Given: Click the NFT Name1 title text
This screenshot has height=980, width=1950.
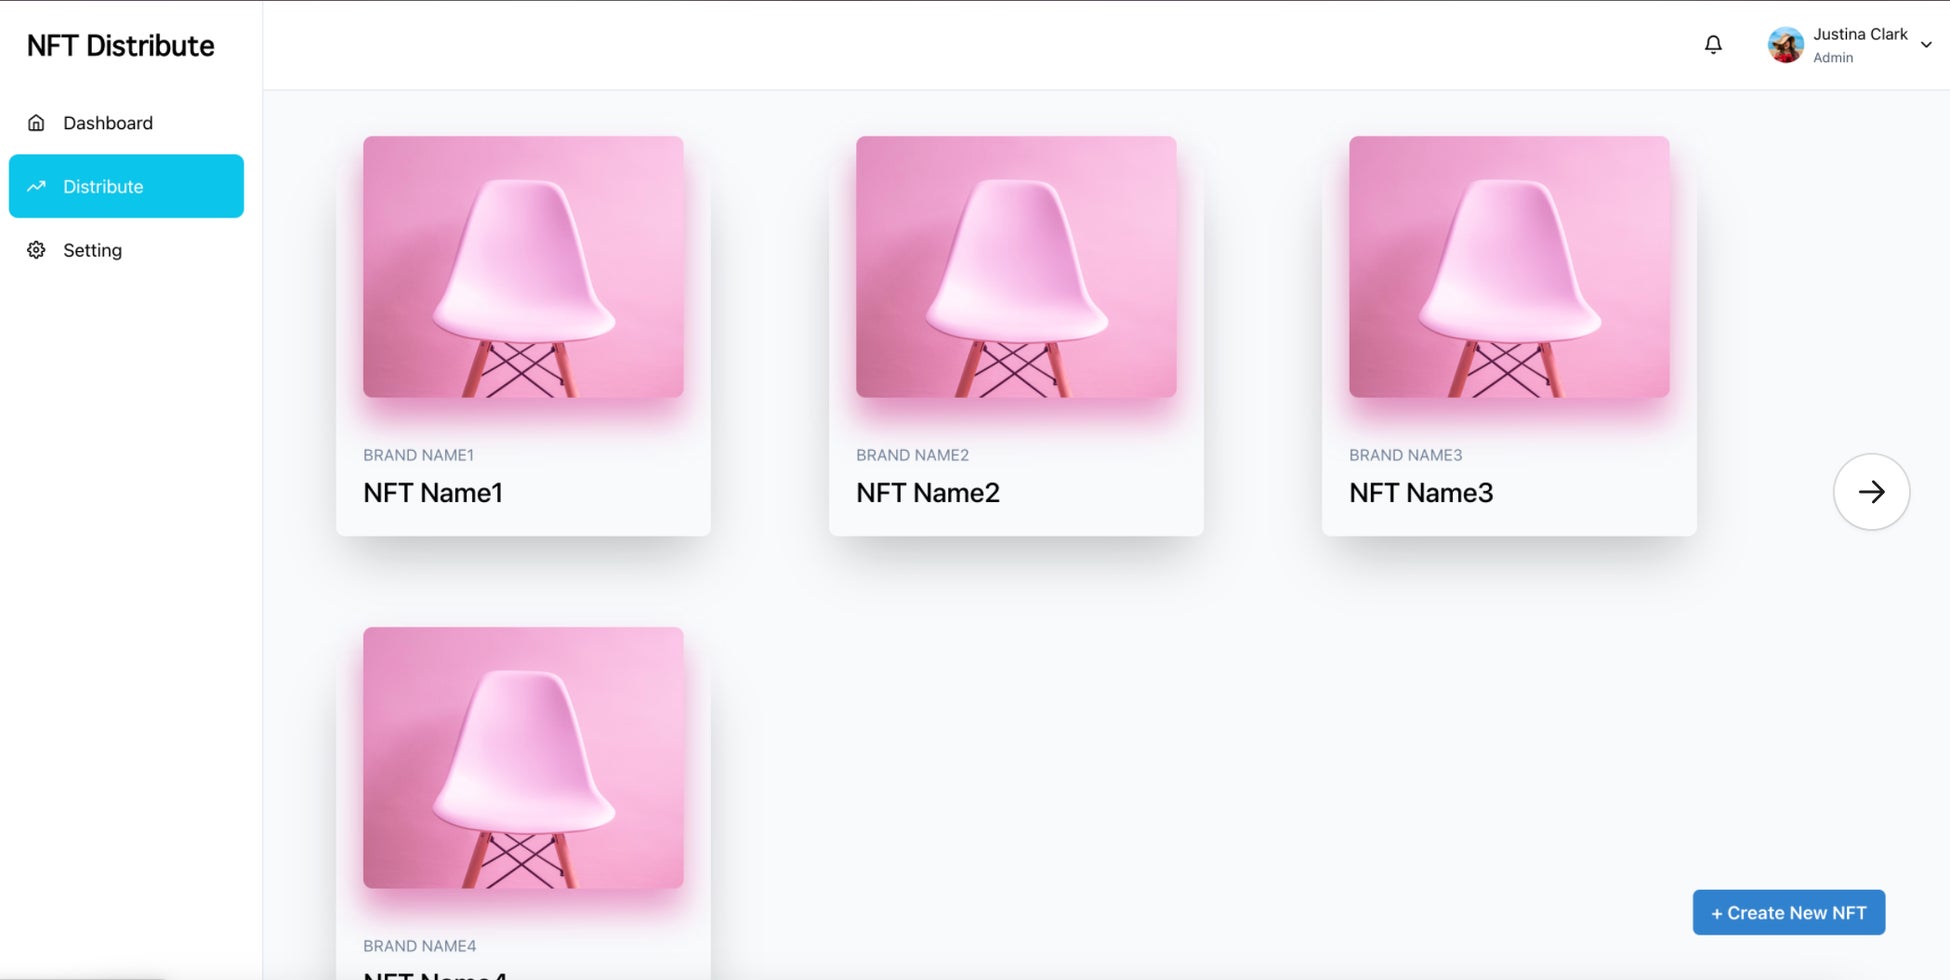Looking at the screenshot, I should coord(433,493).
